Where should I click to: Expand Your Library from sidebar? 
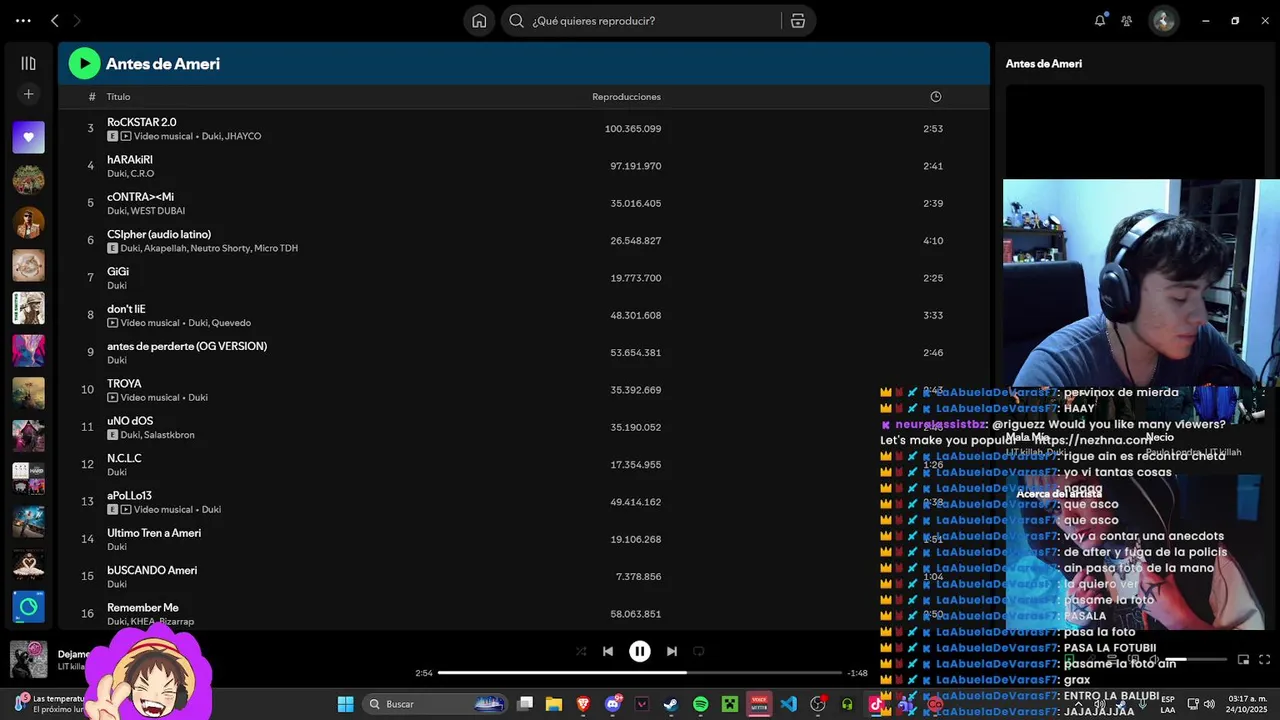coord(28,63)
